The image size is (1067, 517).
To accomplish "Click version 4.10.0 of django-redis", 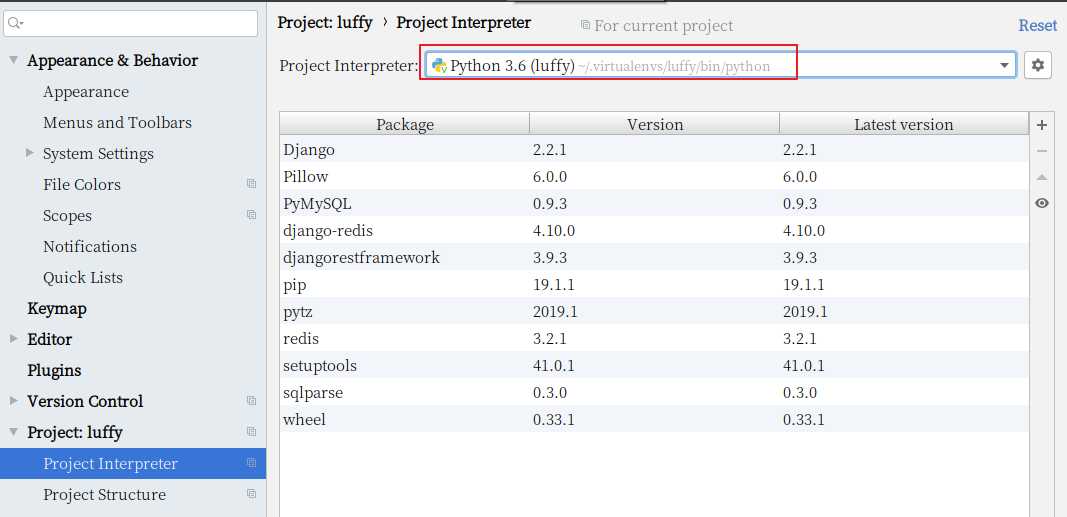I will (554, 231).
